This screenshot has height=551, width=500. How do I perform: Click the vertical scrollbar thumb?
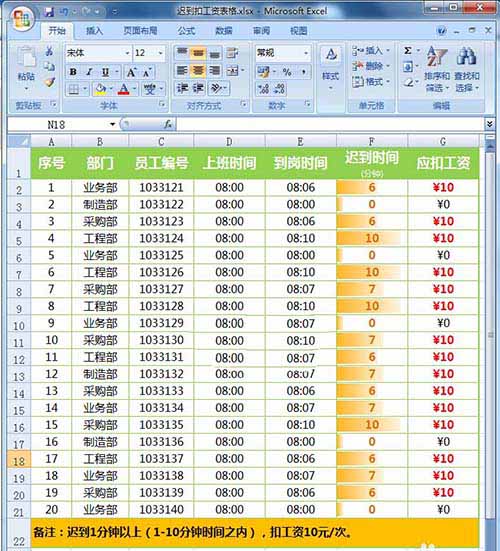click(x=490, y=335)
